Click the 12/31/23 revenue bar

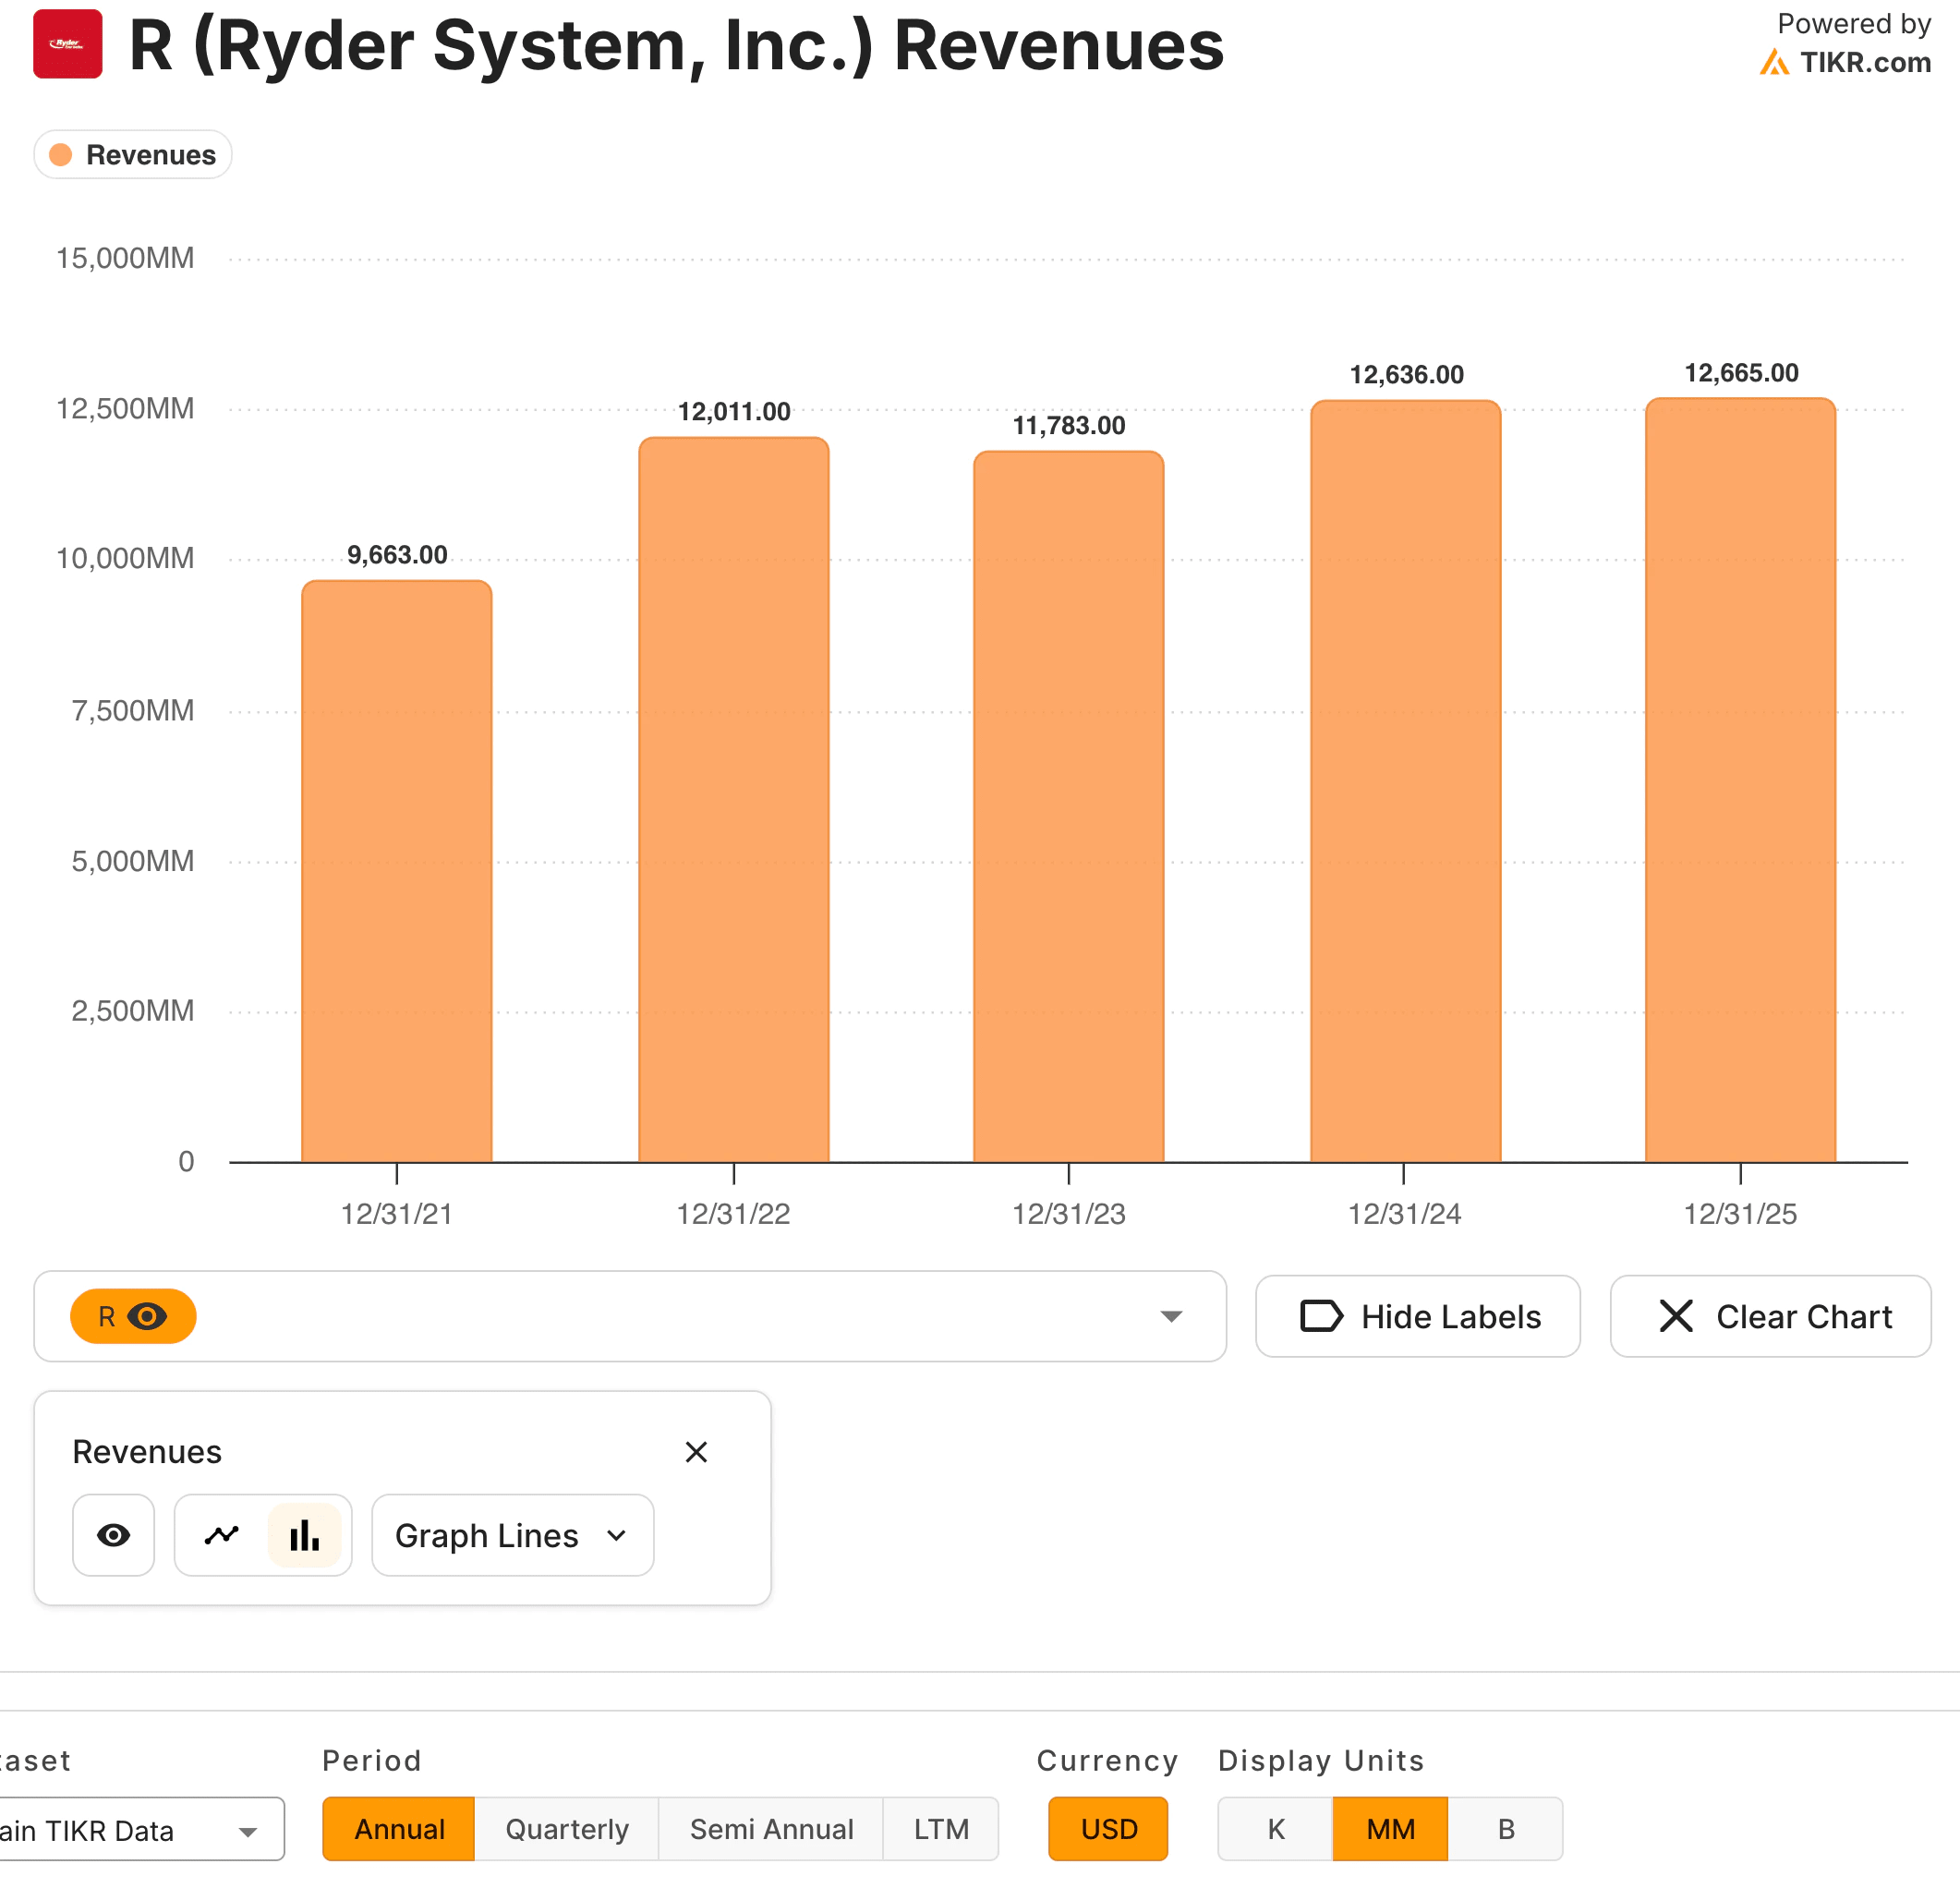[1069, 807]
